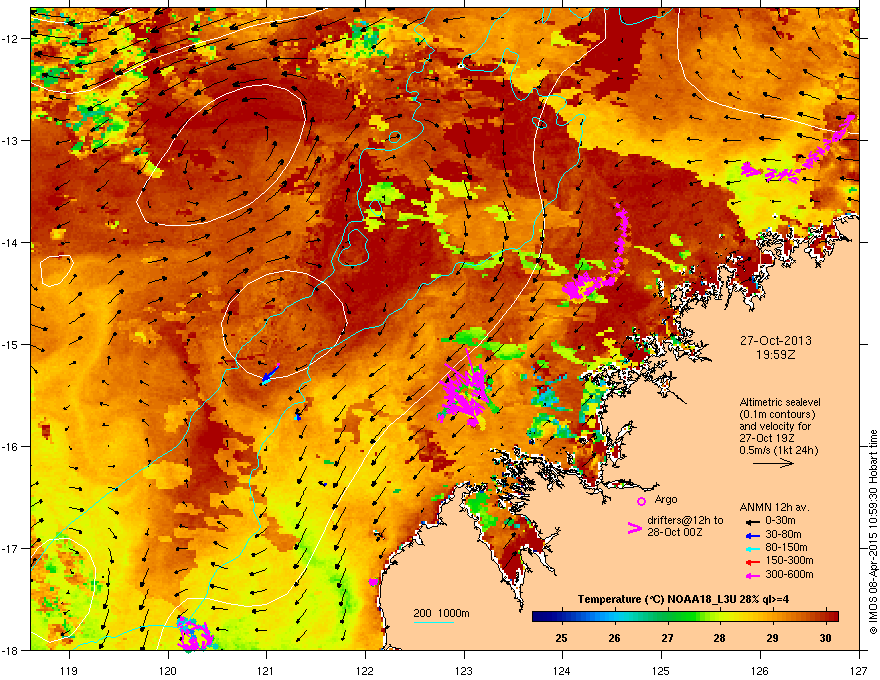Click the colorbar tick label '25'
This screenshot has height=680, width=880.
[x=561, y=638]
